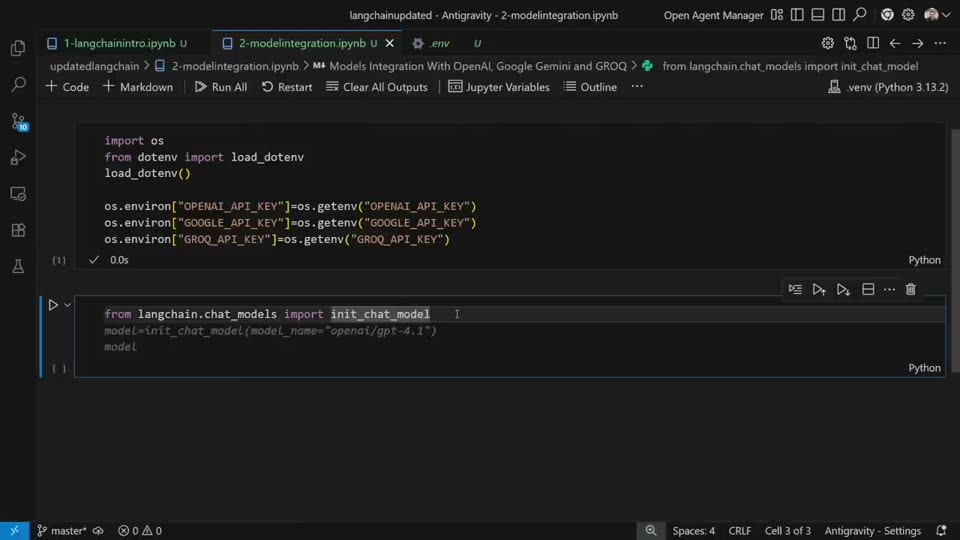Screen dimensions: 960x540
Task: Split cell icon in cell toolbar
Action: coord(868,289)
